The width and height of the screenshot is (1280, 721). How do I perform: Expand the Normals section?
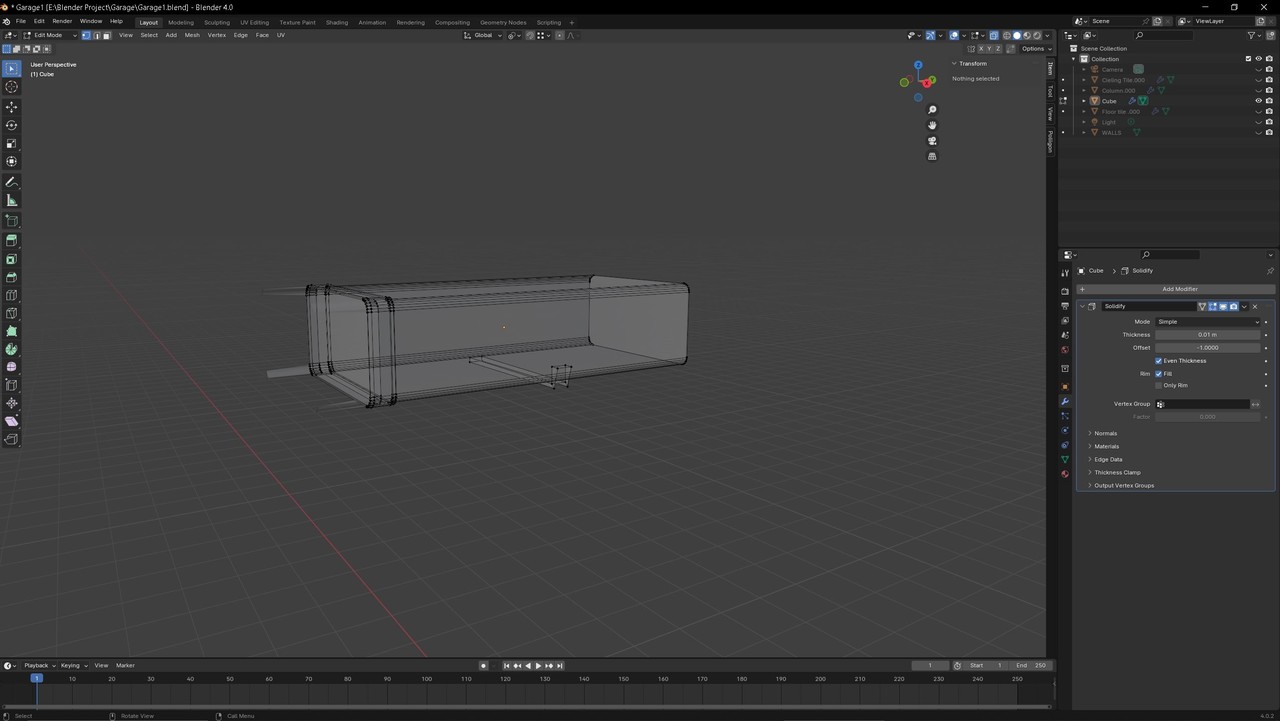[1105, 434]
